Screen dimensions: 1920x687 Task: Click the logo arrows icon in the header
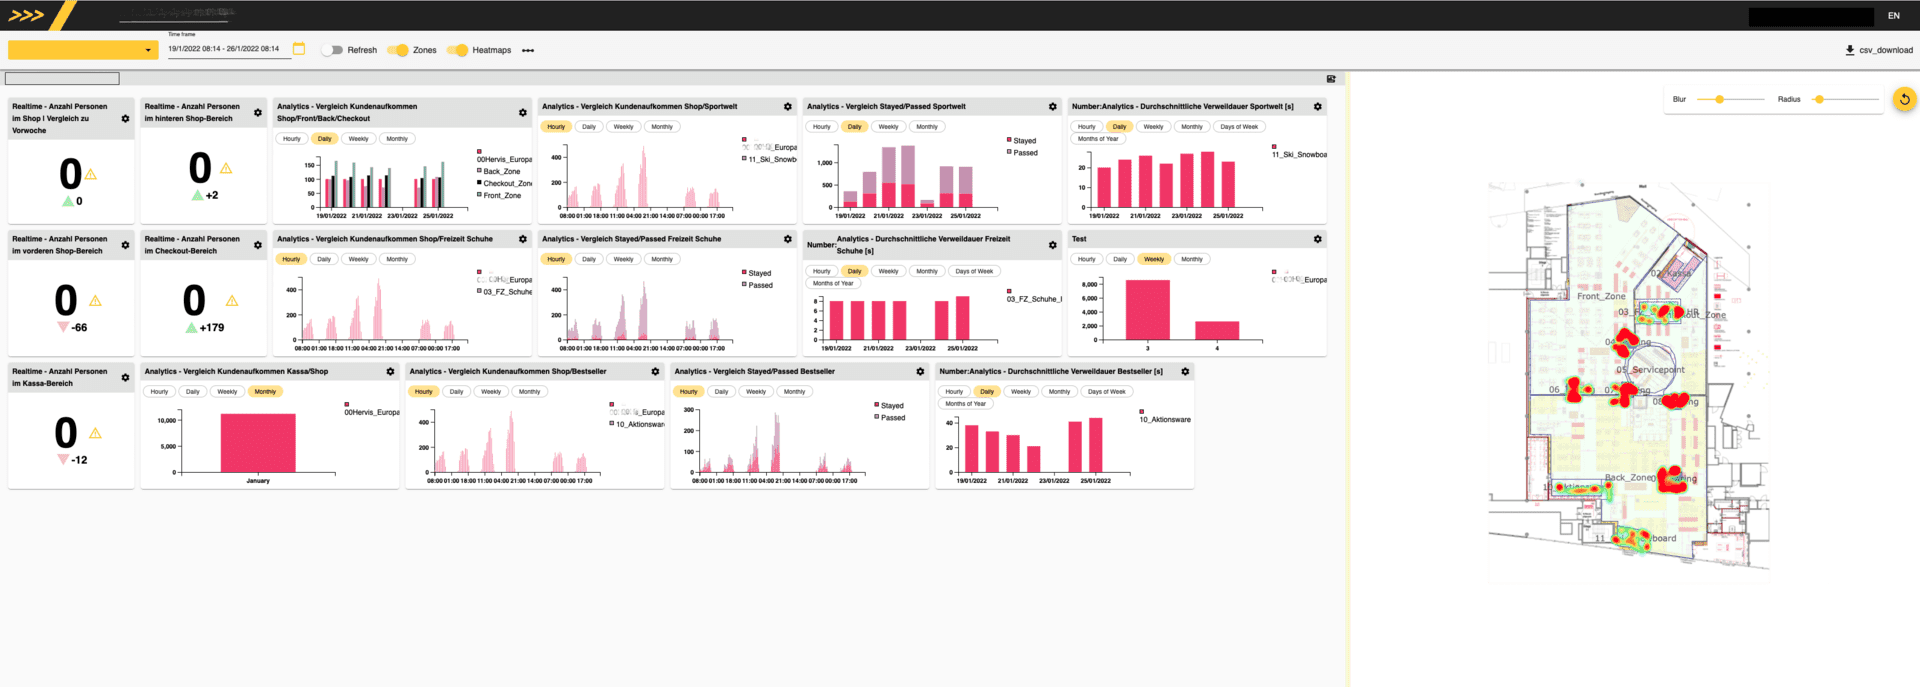point(26,15)
